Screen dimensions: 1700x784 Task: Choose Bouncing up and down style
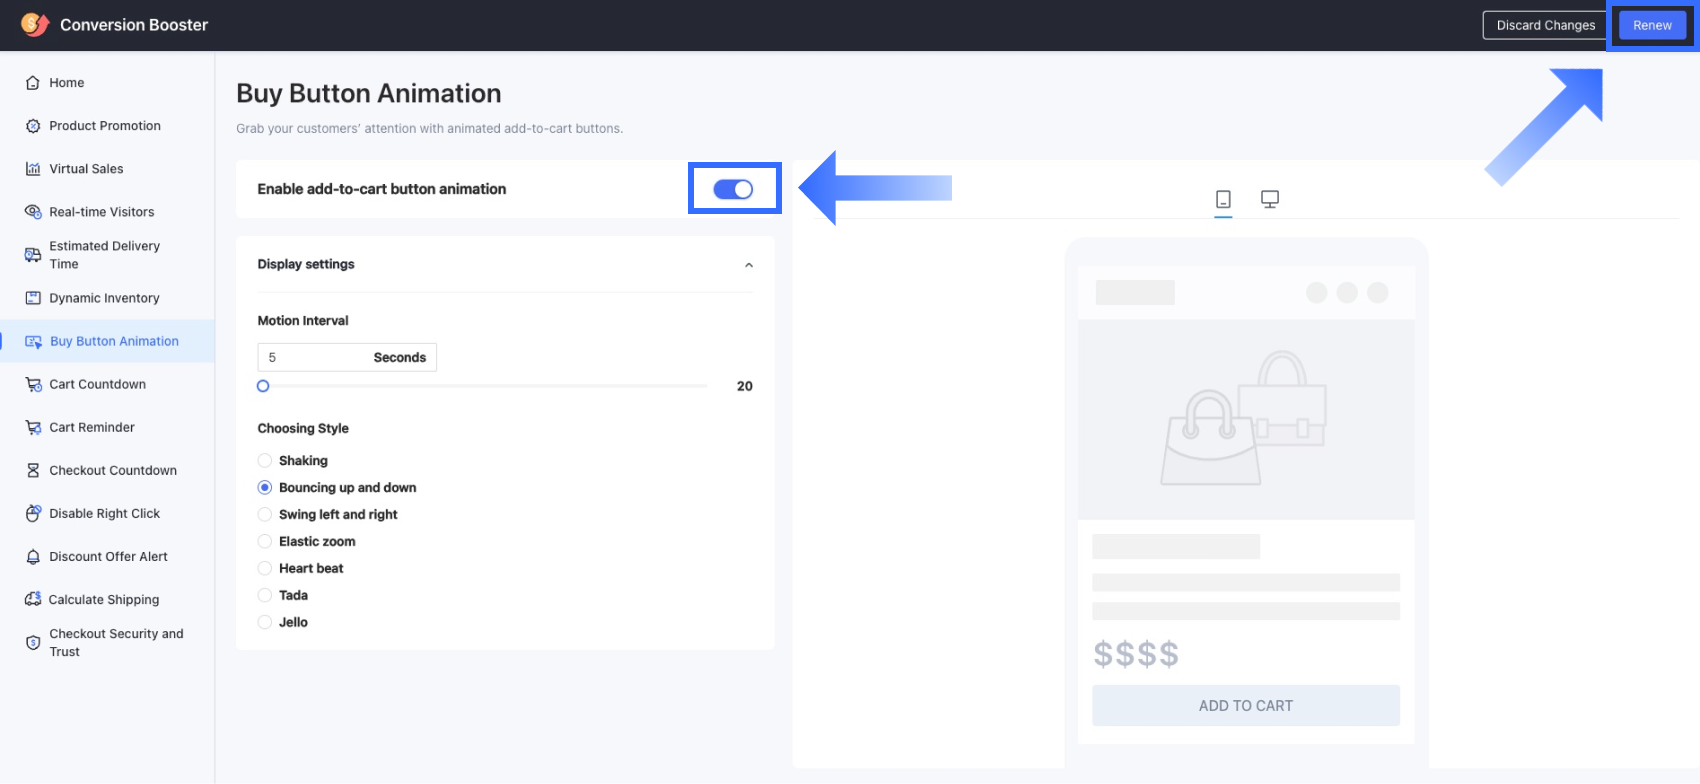pos(265,487)
